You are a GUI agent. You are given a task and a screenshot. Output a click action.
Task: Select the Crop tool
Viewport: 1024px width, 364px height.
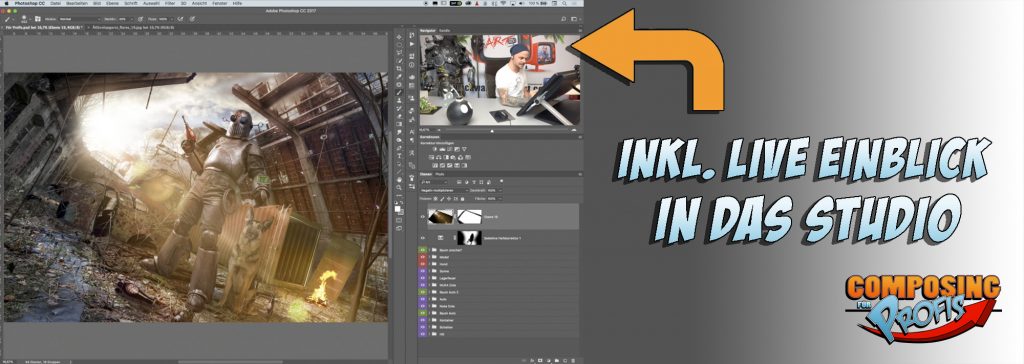tap(399, 69)
